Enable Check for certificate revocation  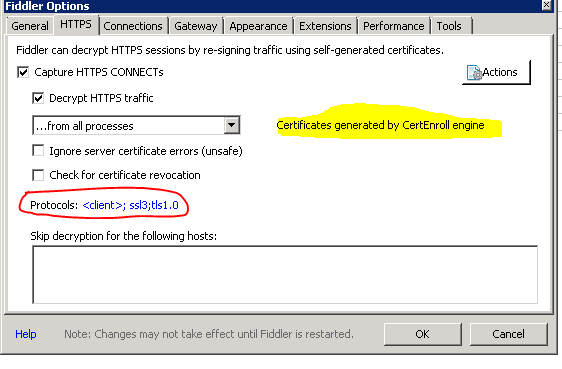38,175
